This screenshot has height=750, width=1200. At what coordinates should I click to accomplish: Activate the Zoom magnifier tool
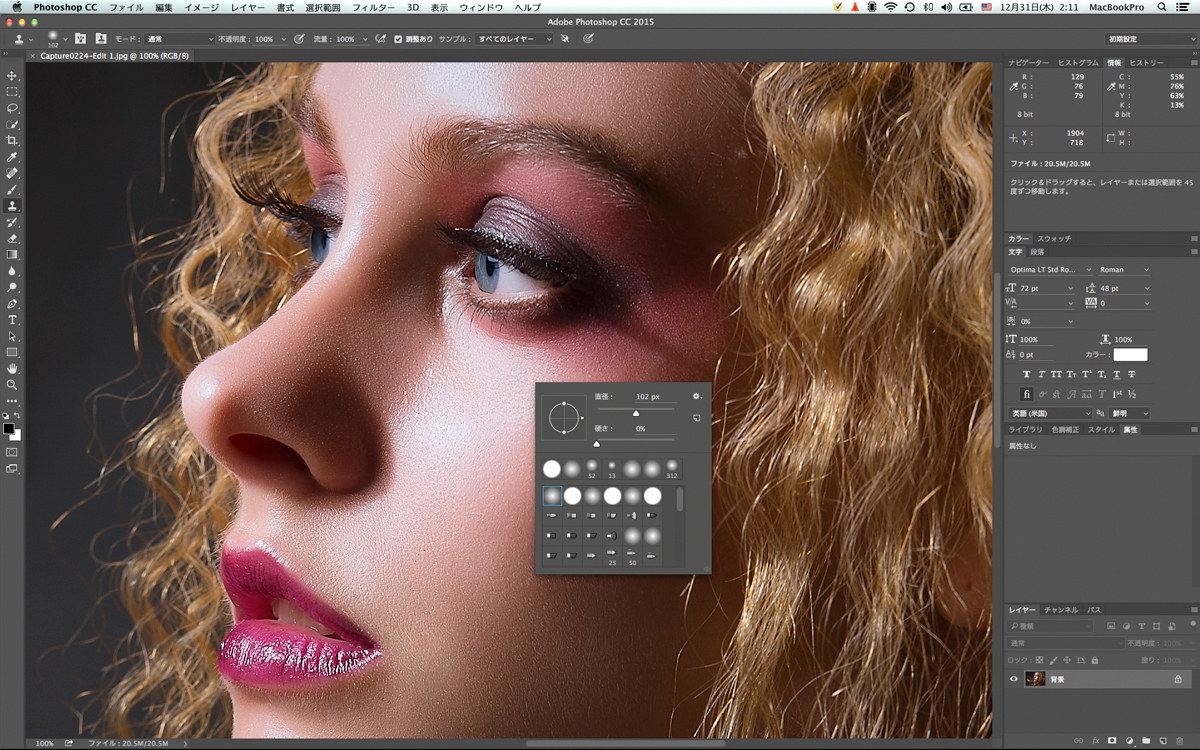(12, 384)
